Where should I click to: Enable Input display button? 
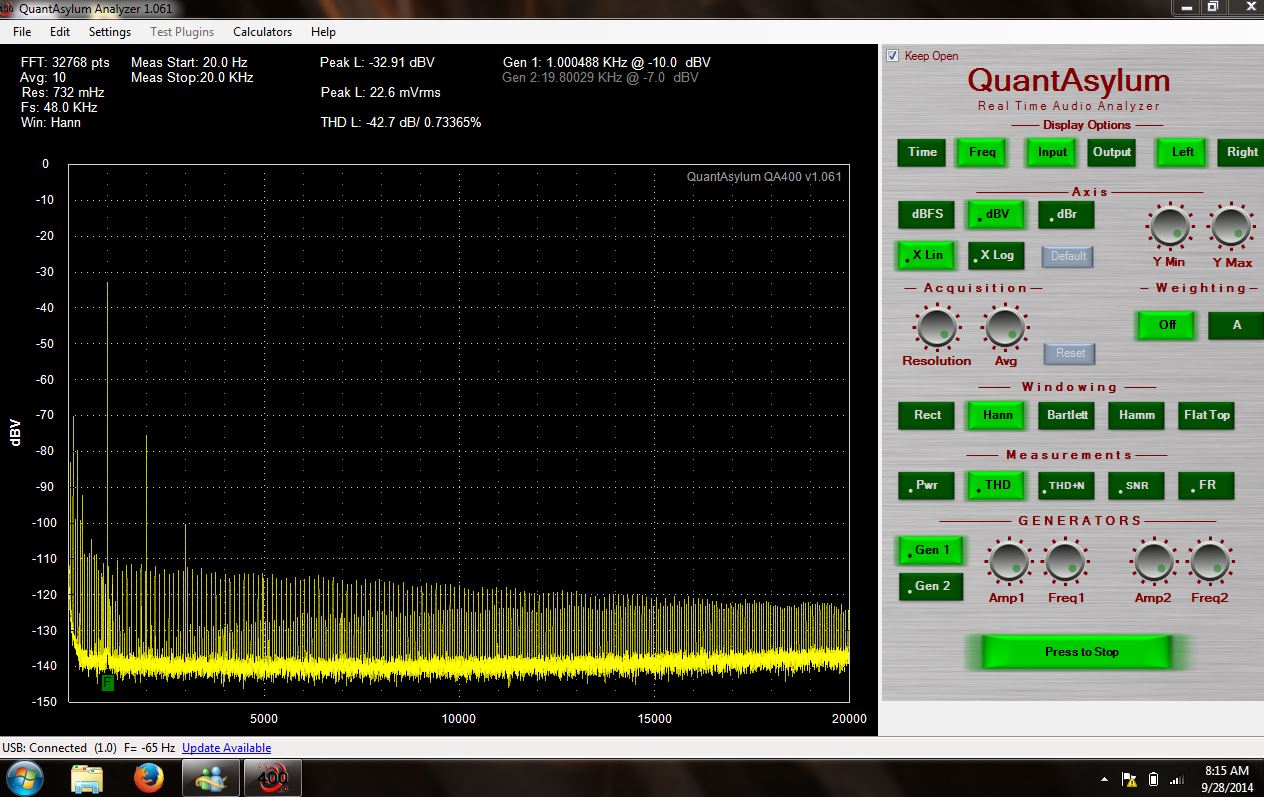[1052, 152]
